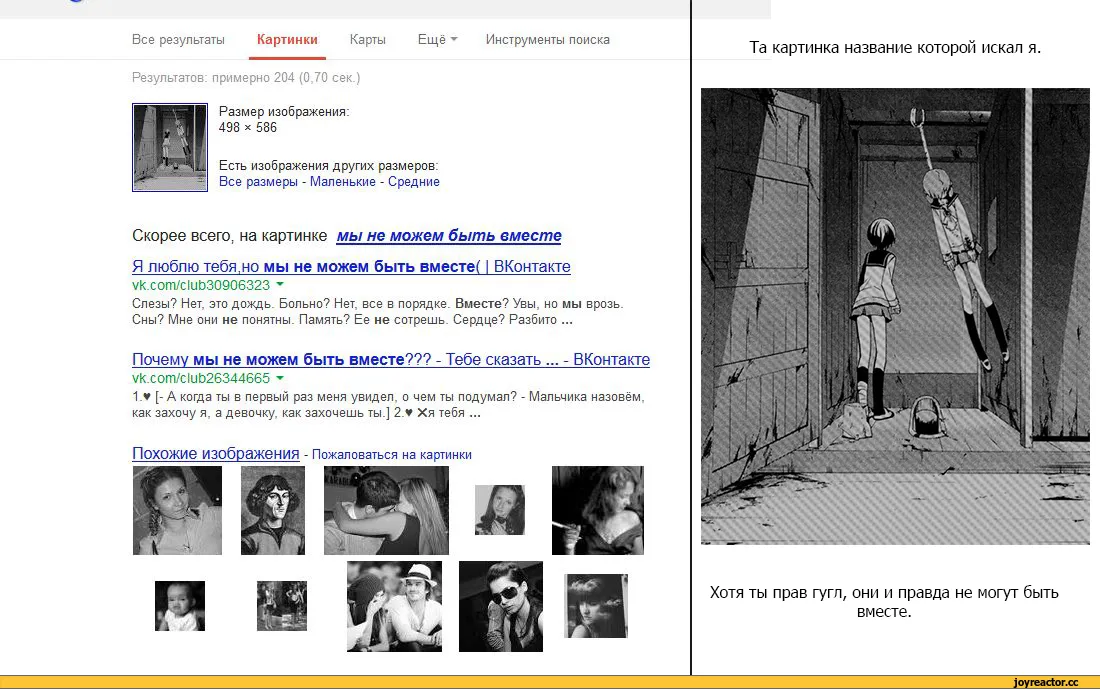Click the text vk.com/club26344665
Image resolution: width=1100 pixels, height=689 pixels.
(201, 378)
